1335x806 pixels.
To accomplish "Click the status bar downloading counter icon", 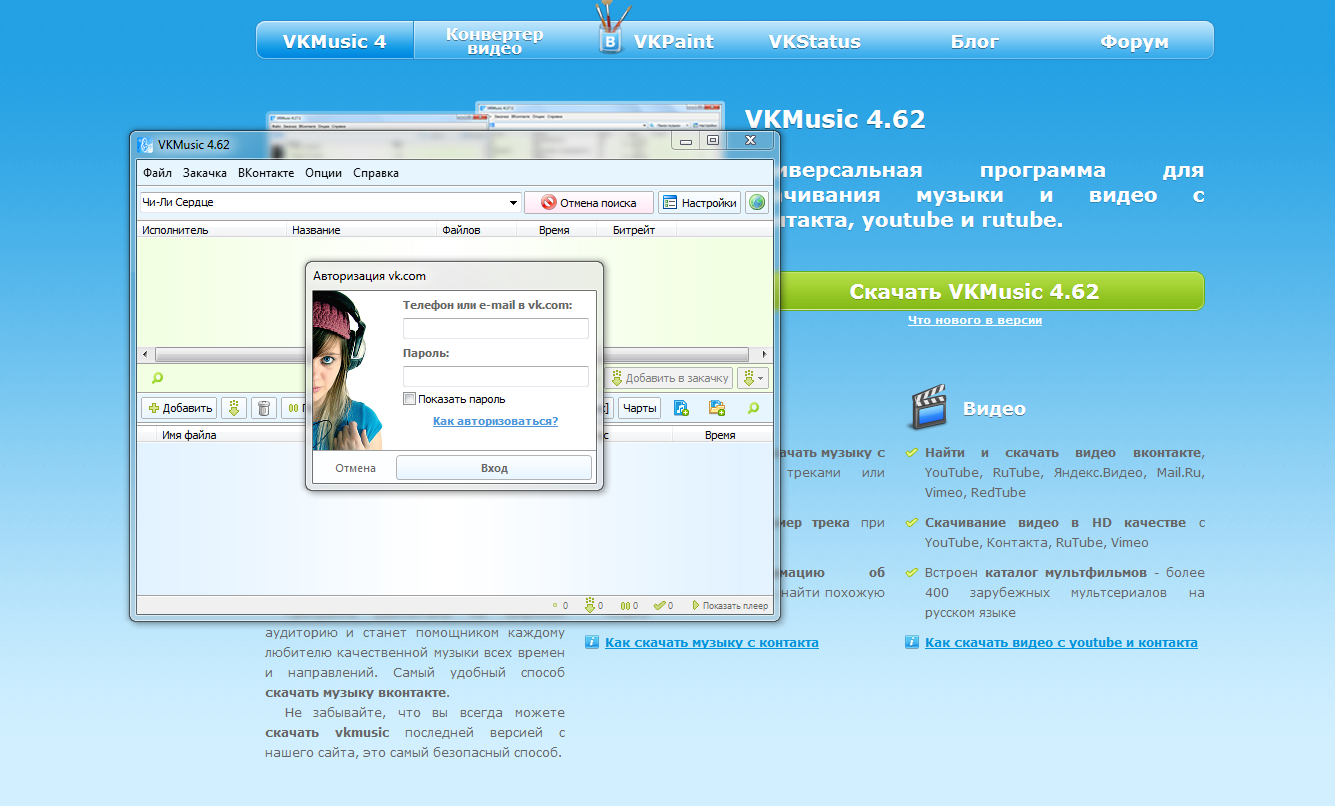I will pos(591,605).
